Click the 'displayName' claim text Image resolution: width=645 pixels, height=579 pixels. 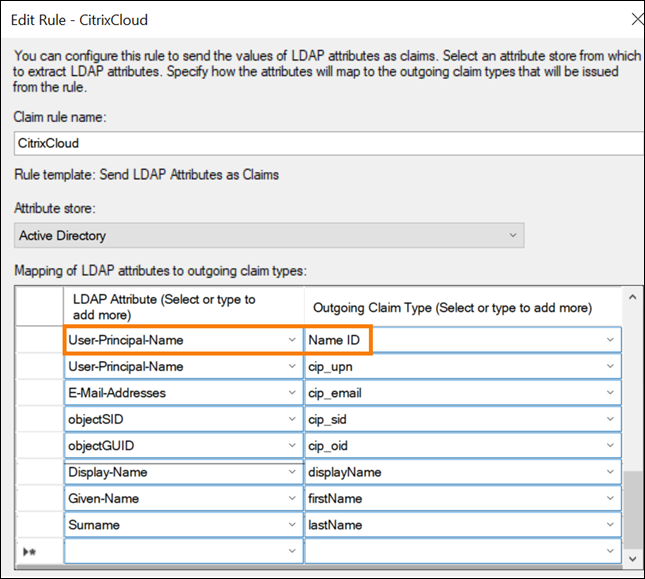345,472
